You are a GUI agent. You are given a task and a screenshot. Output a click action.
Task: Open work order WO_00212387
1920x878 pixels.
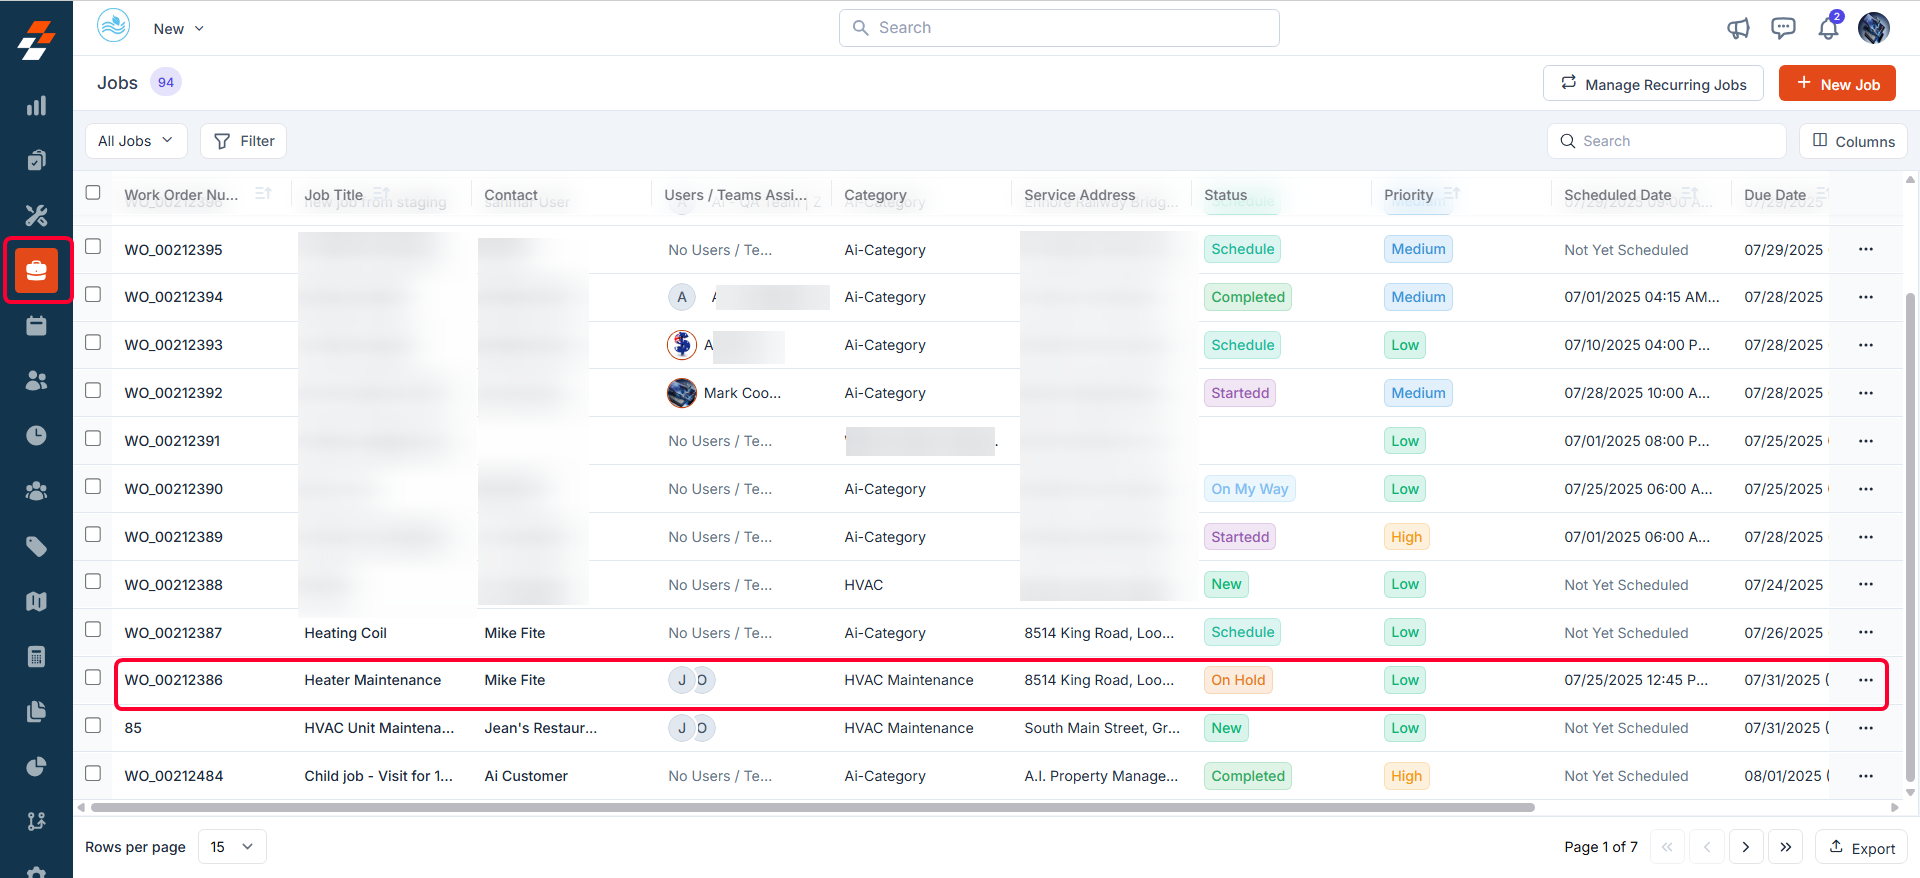click(x=173, y=633)
